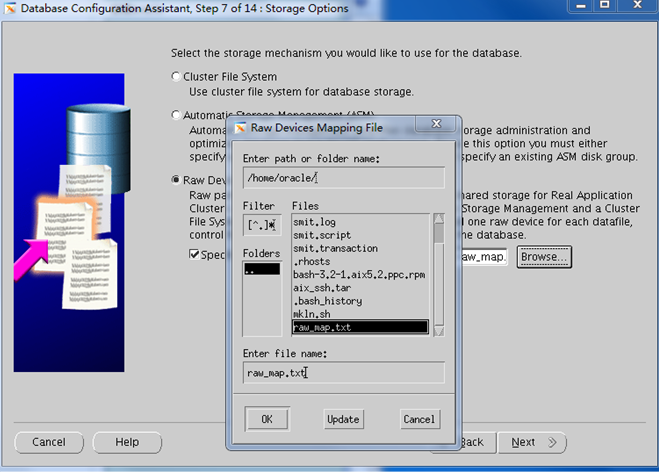This screenshot has width=659, height=472.
Task: Click the Files list scroll up arrow
Action: click(x=439, y=219)
